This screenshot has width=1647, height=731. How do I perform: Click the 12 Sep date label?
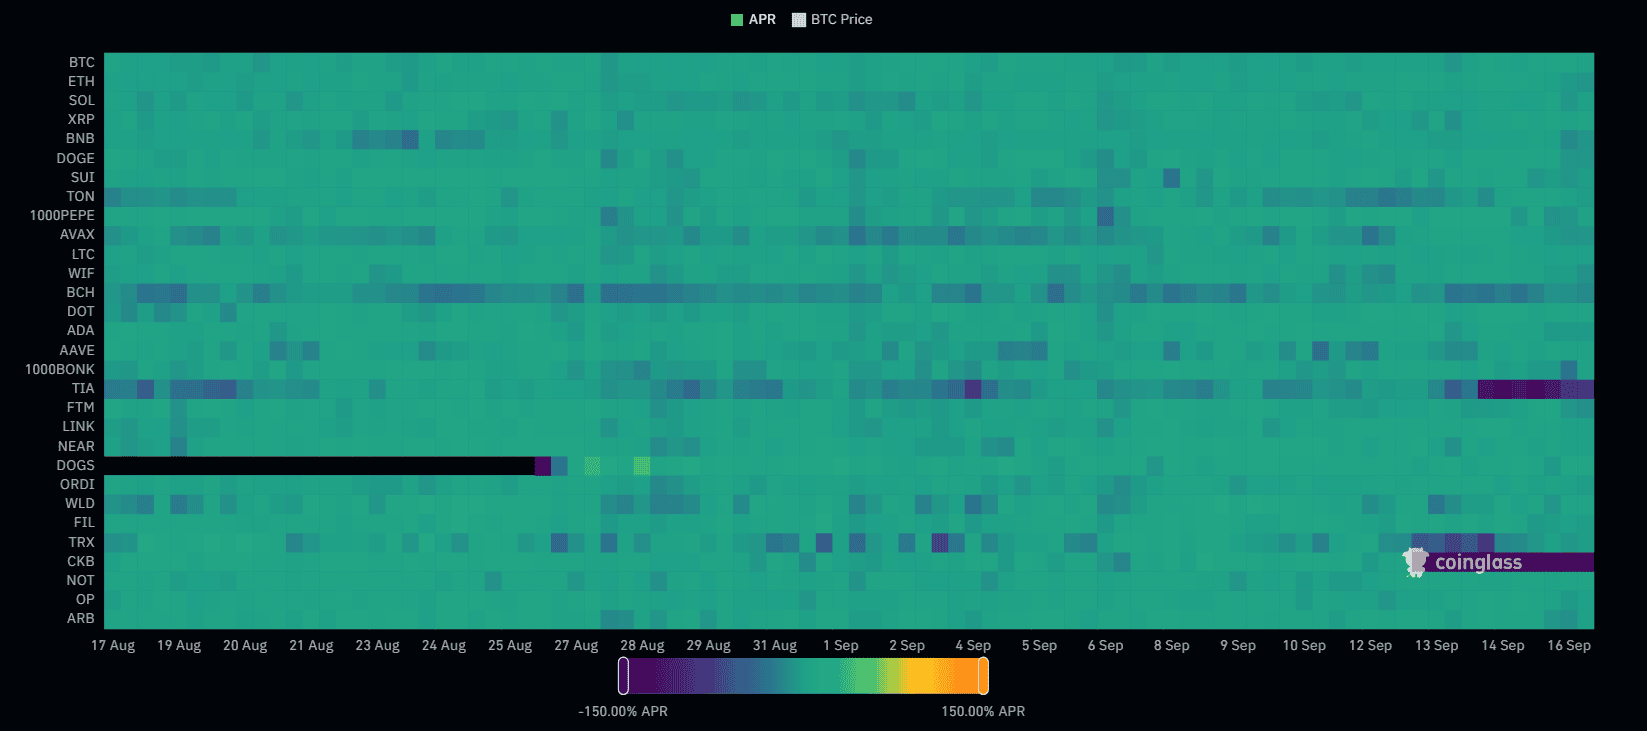(x=1370, y=645)
